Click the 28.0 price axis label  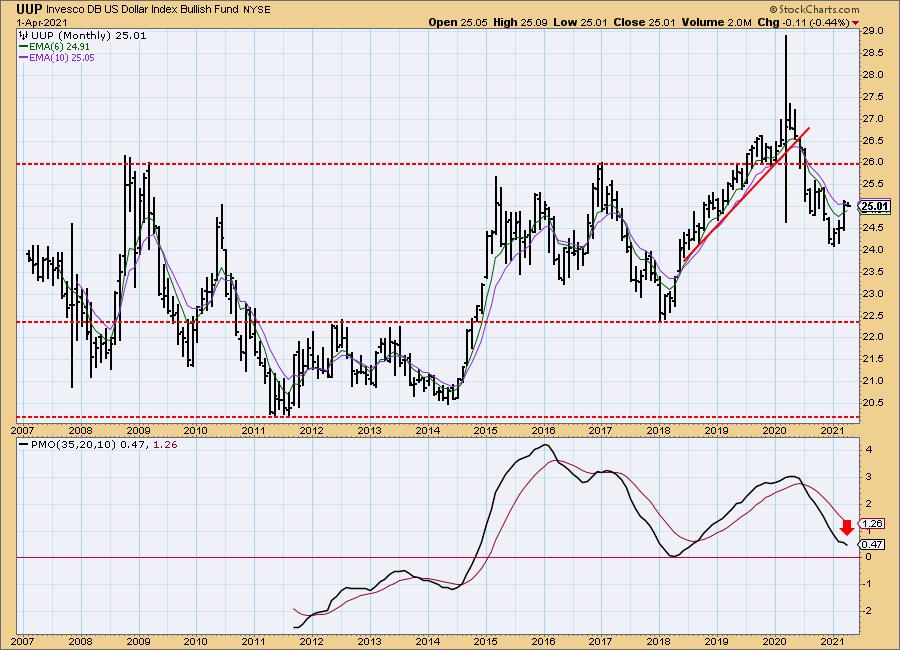click(x=872, y=75)
